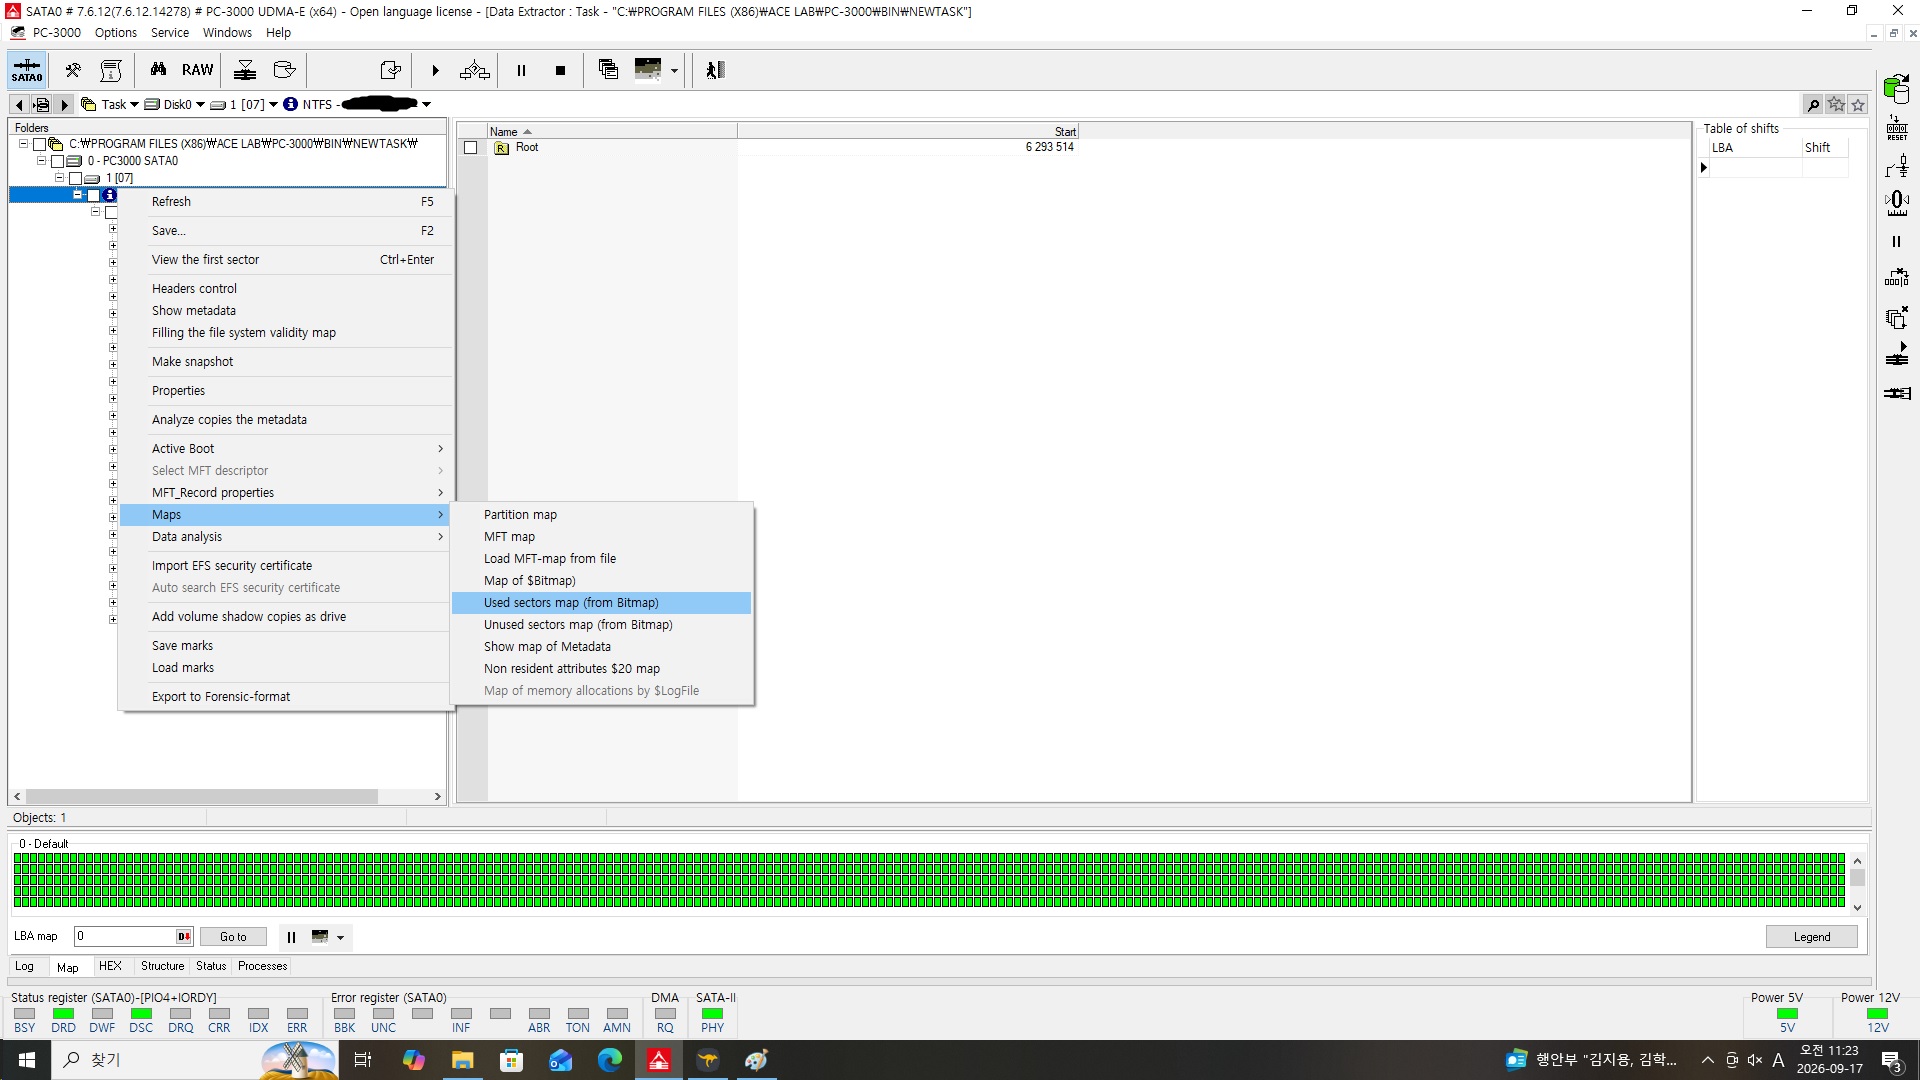Click the double-star bookmarks icon
This screenshot has width=1920, height=1080.
(1836, 104)
